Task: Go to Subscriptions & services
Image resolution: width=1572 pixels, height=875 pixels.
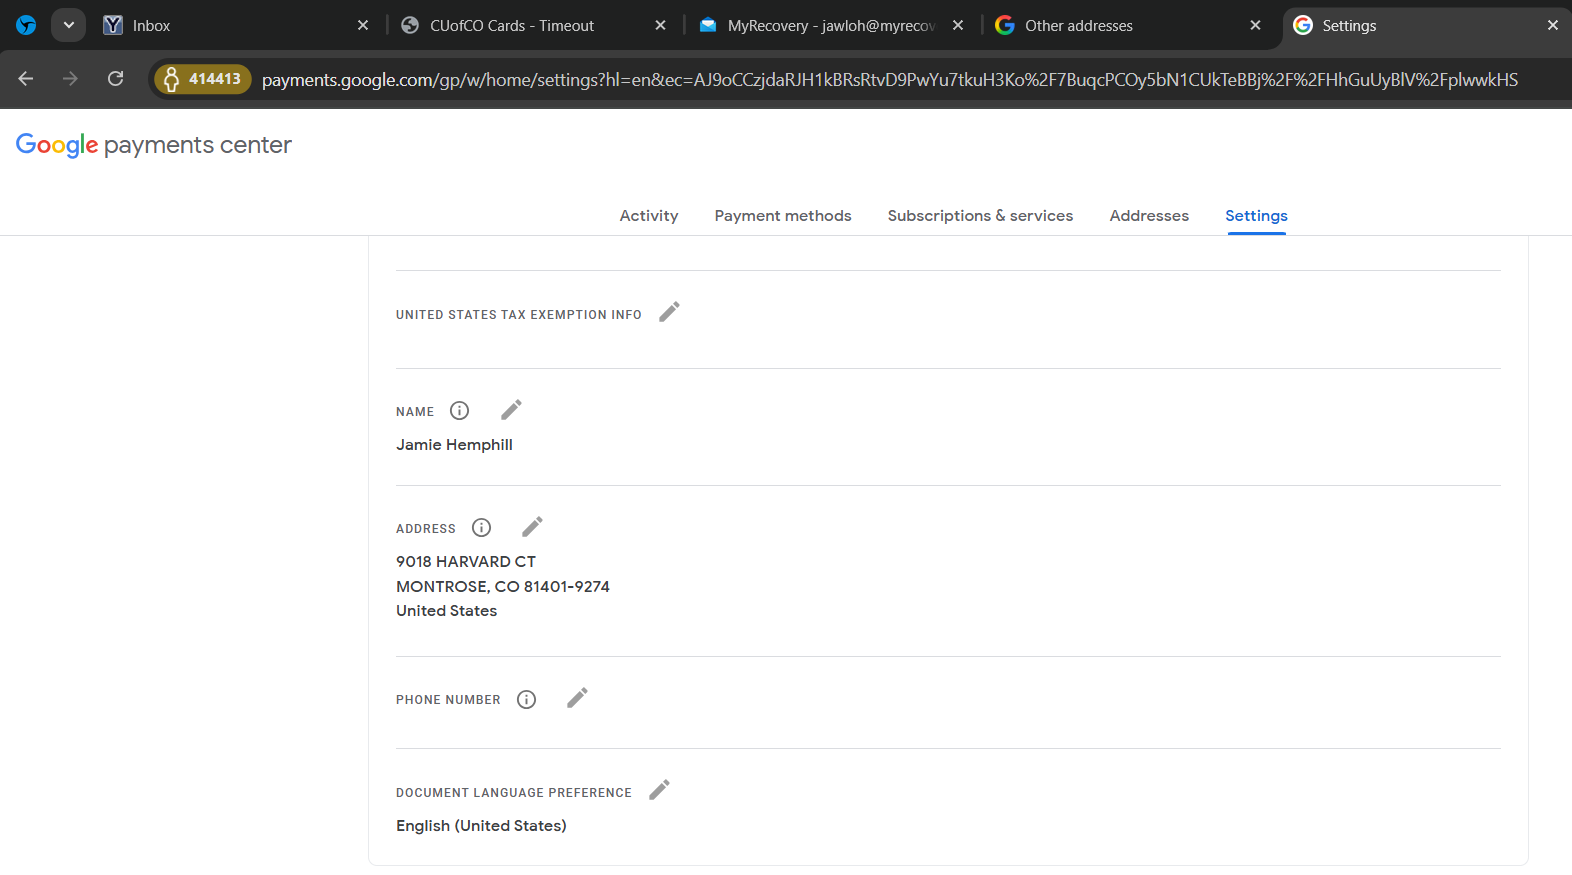Action: point(979,216)
